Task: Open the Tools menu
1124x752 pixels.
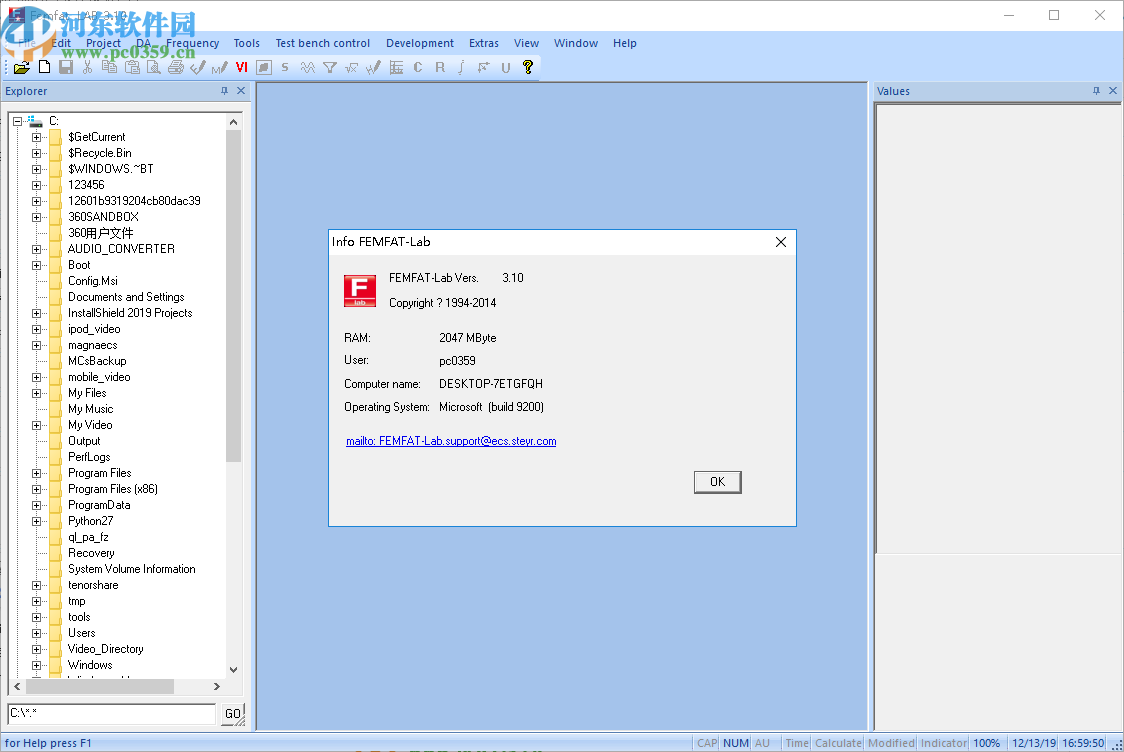Action: coord(247,43)
